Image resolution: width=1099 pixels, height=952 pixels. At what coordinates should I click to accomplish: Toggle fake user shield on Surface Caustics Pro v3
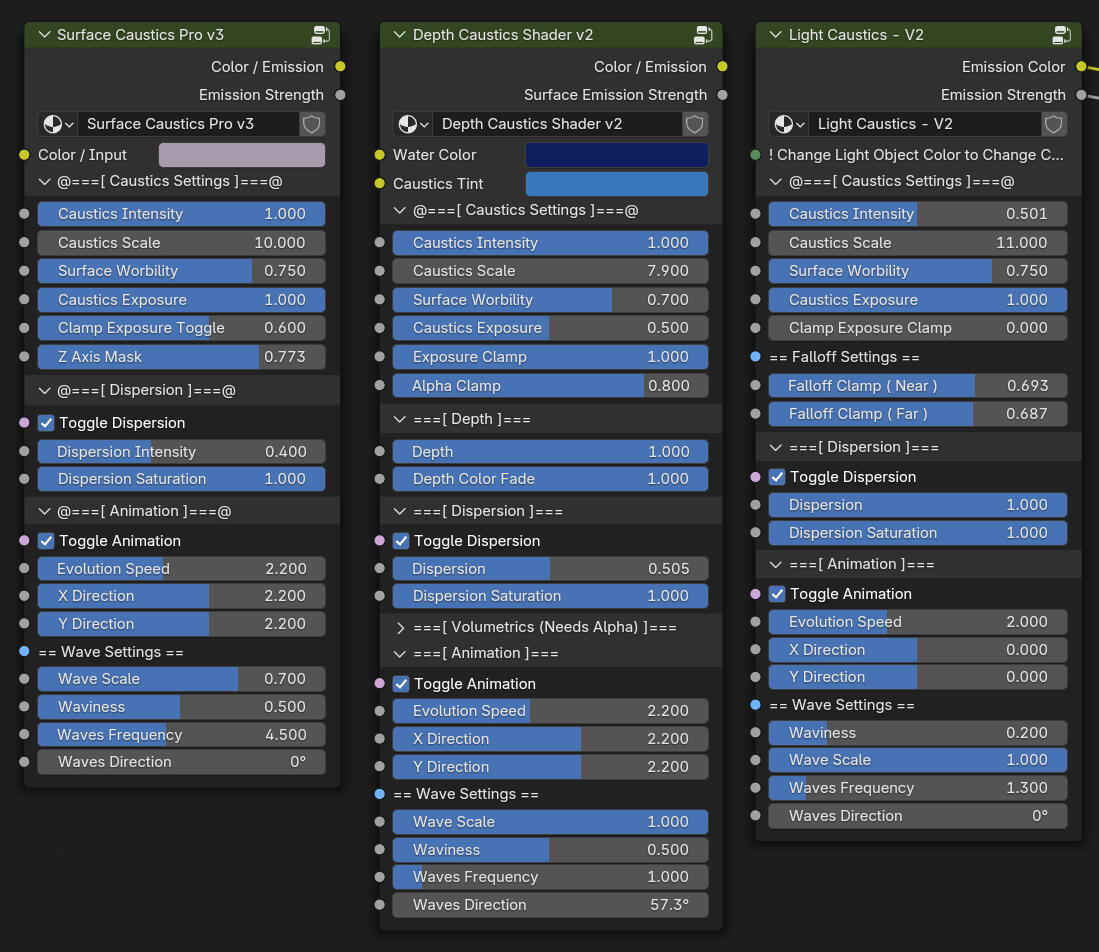coord(312,124)
